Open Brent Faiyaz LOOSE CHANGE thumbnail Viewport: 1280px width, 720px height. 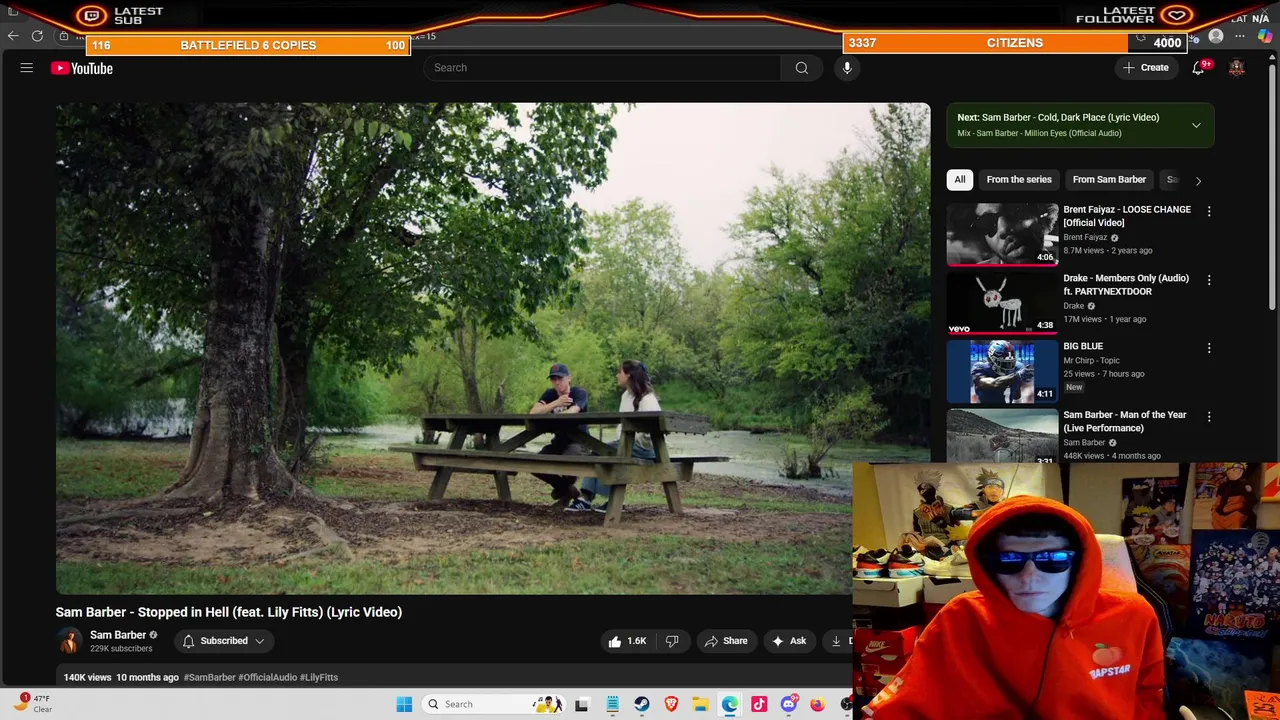click(x=1002, y=234)
